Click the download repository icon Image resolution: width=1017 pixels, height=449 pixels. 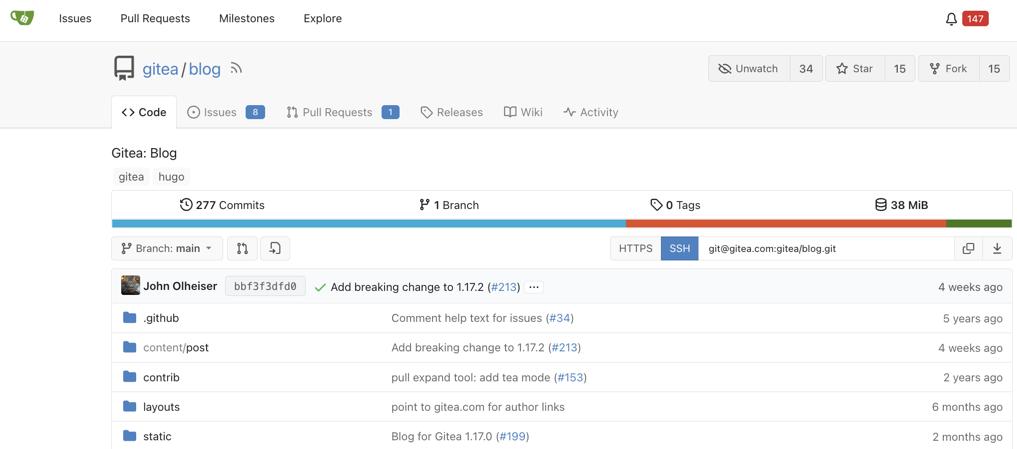[997, 249]
